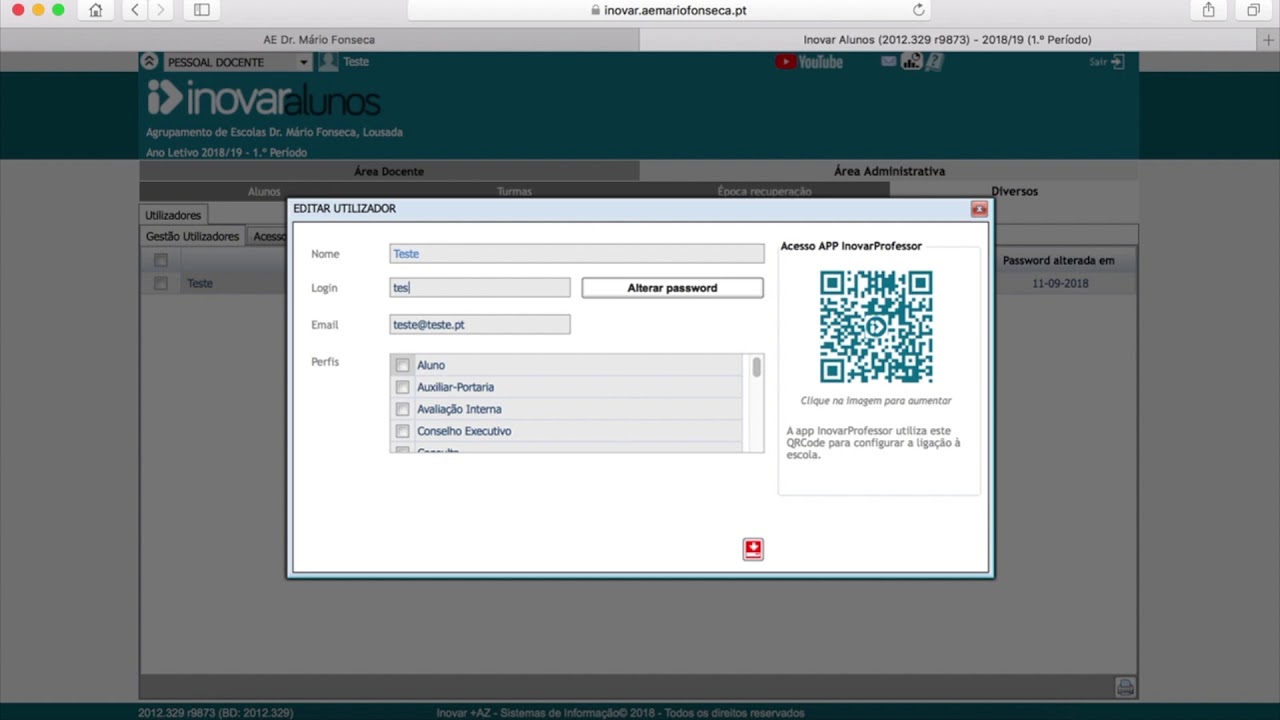Click the envelope mail icon in header

coord(888,62)
